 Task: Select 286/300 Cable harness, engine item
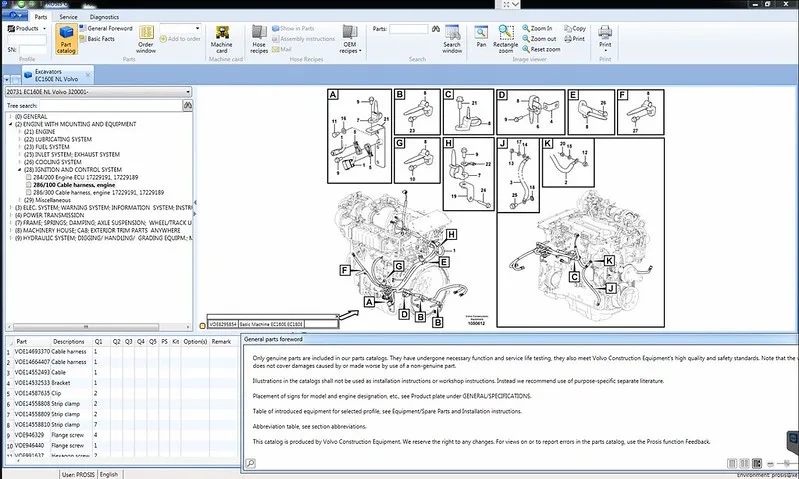click(x=98, y=193)
